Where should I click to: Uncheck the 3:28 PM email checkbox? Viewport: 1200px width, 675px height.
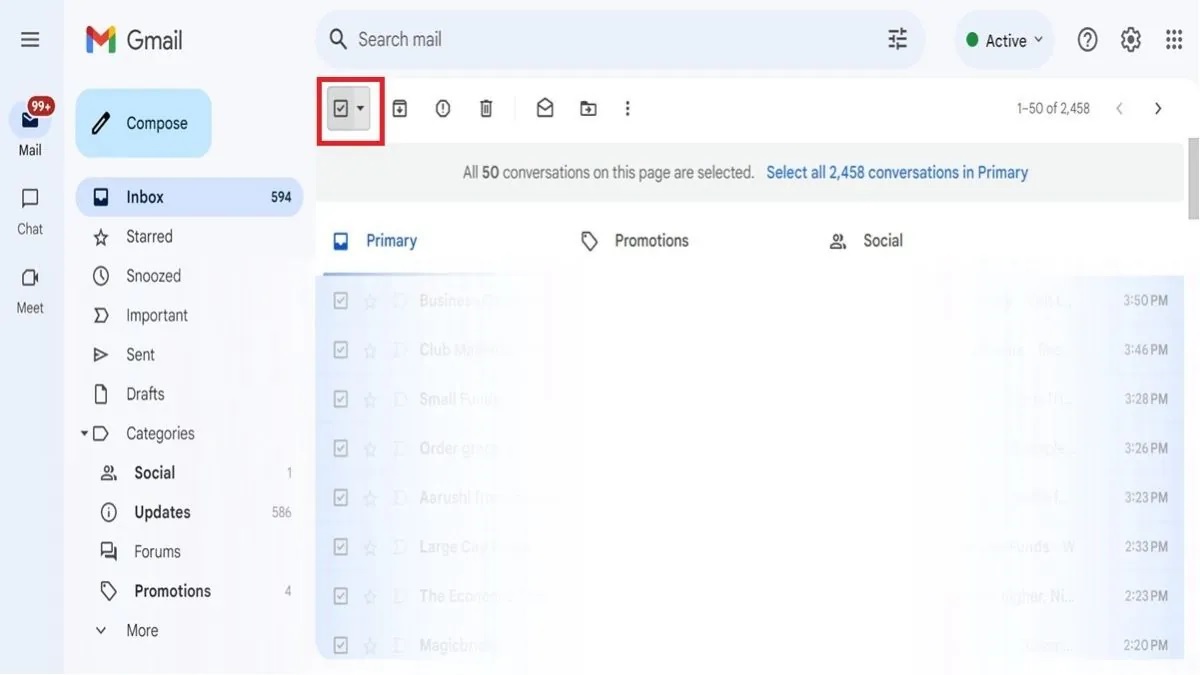tap(341, 399)
